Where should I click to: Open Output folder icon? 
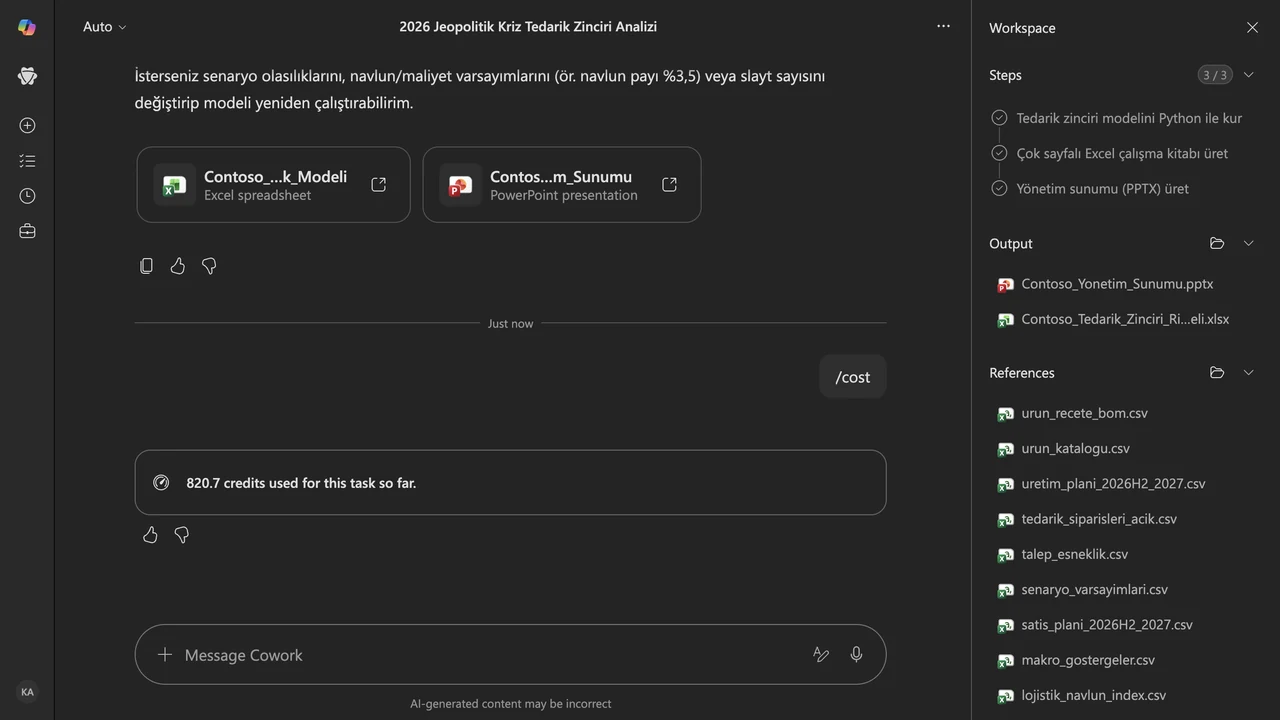click(1217, 244)
